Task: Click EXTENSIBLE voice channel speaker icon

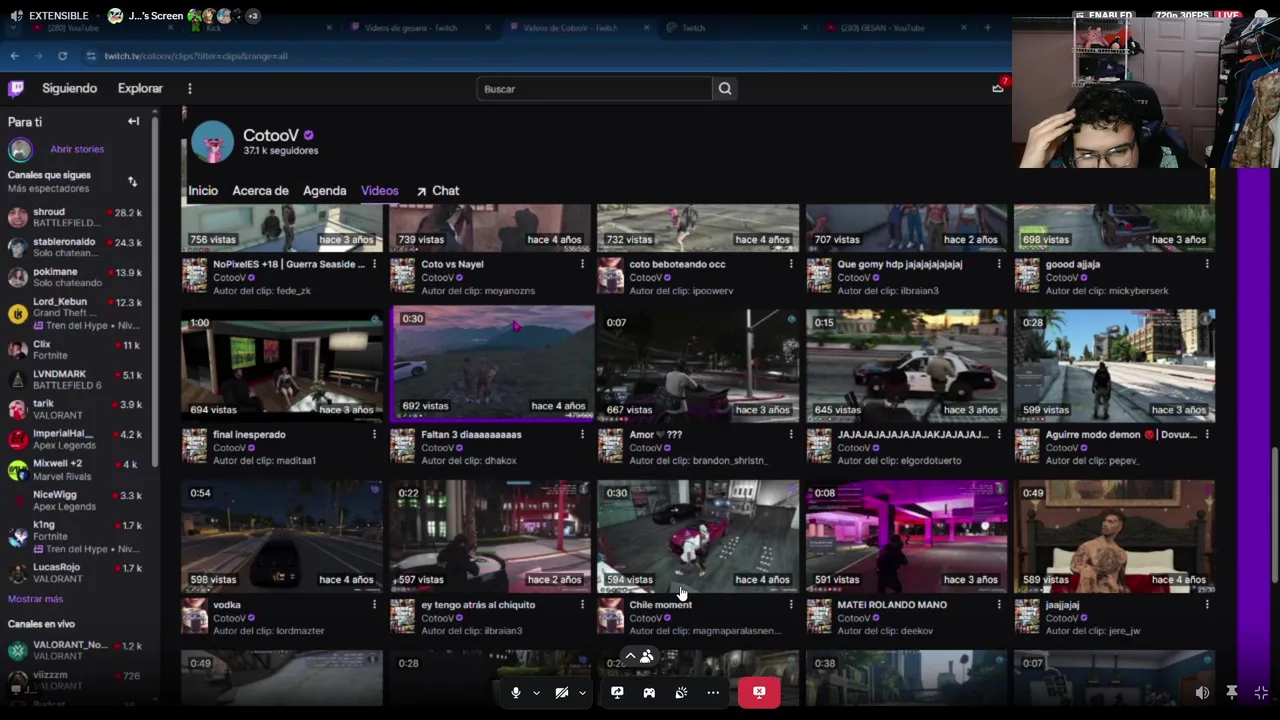Action: pyautogui.click(x=16, y=16)
